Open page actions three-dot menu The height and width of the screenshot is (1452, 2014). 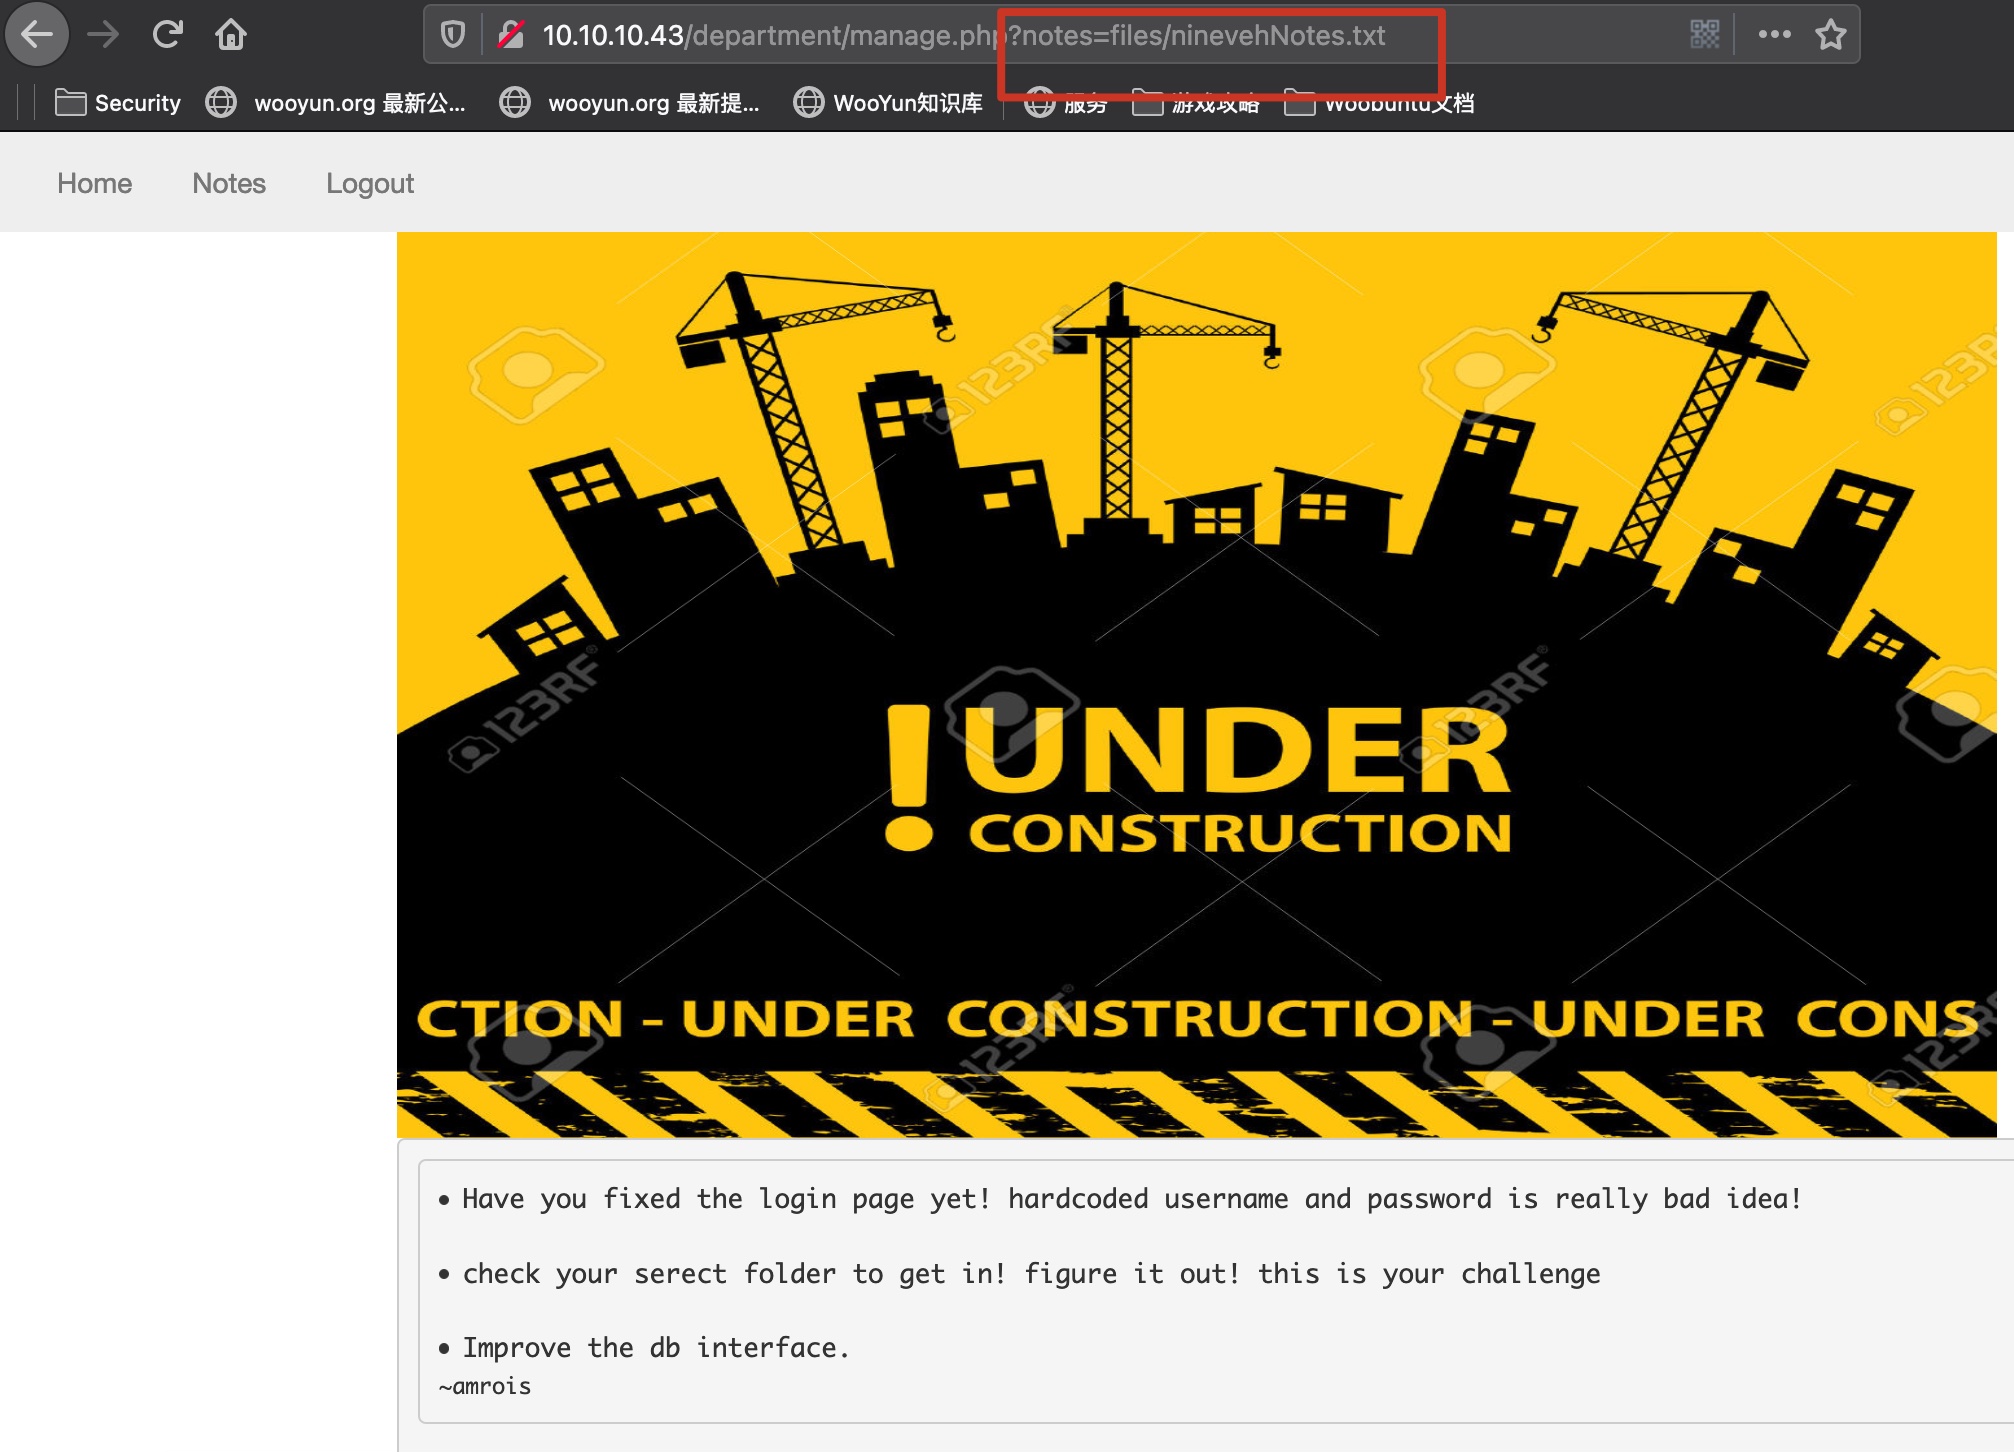click(1774, 35)
